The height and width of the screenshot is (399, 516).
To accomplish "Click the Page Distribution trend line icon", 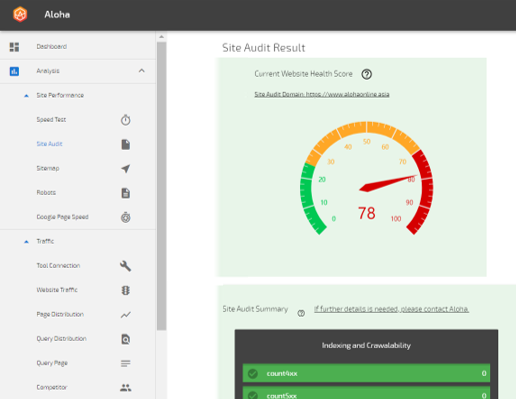I will (x=126, y=315).
